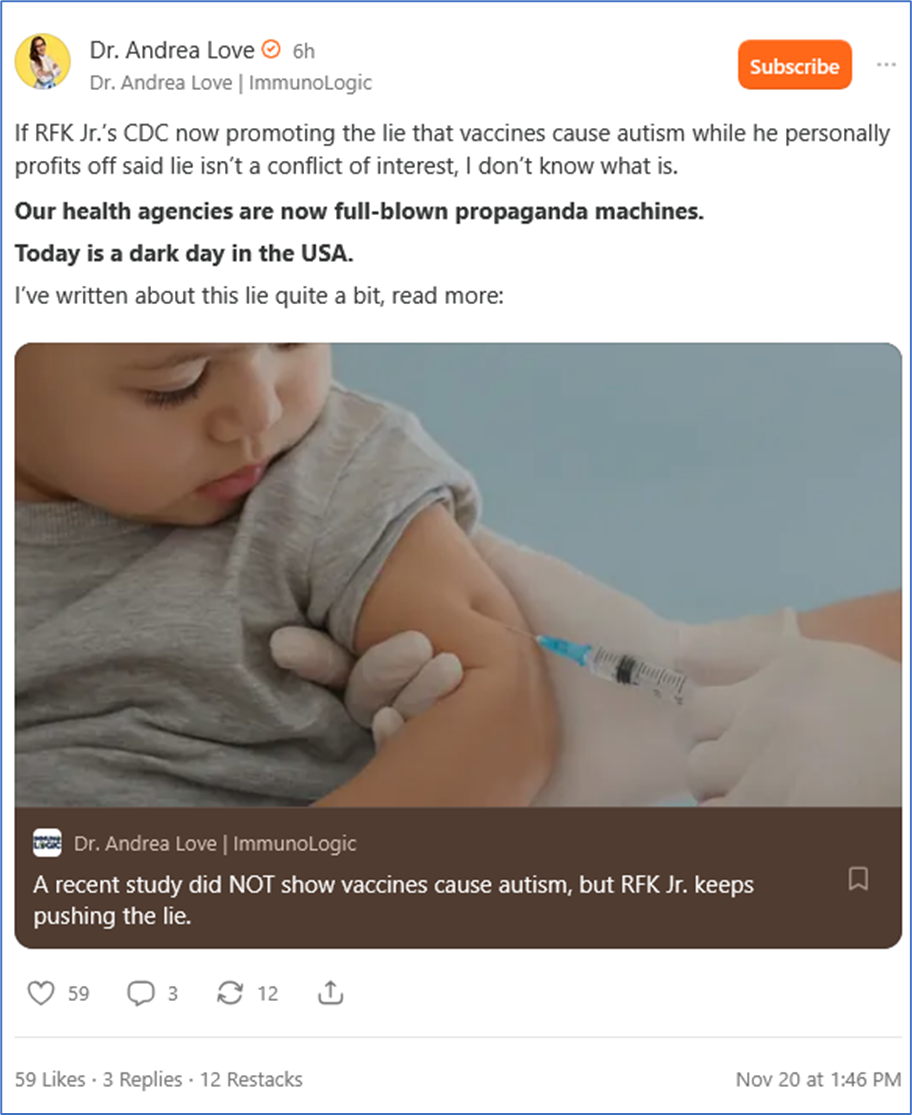Save the linked article with the bookmark icon
The image size is (912, 1115).
tap(858, 879)
